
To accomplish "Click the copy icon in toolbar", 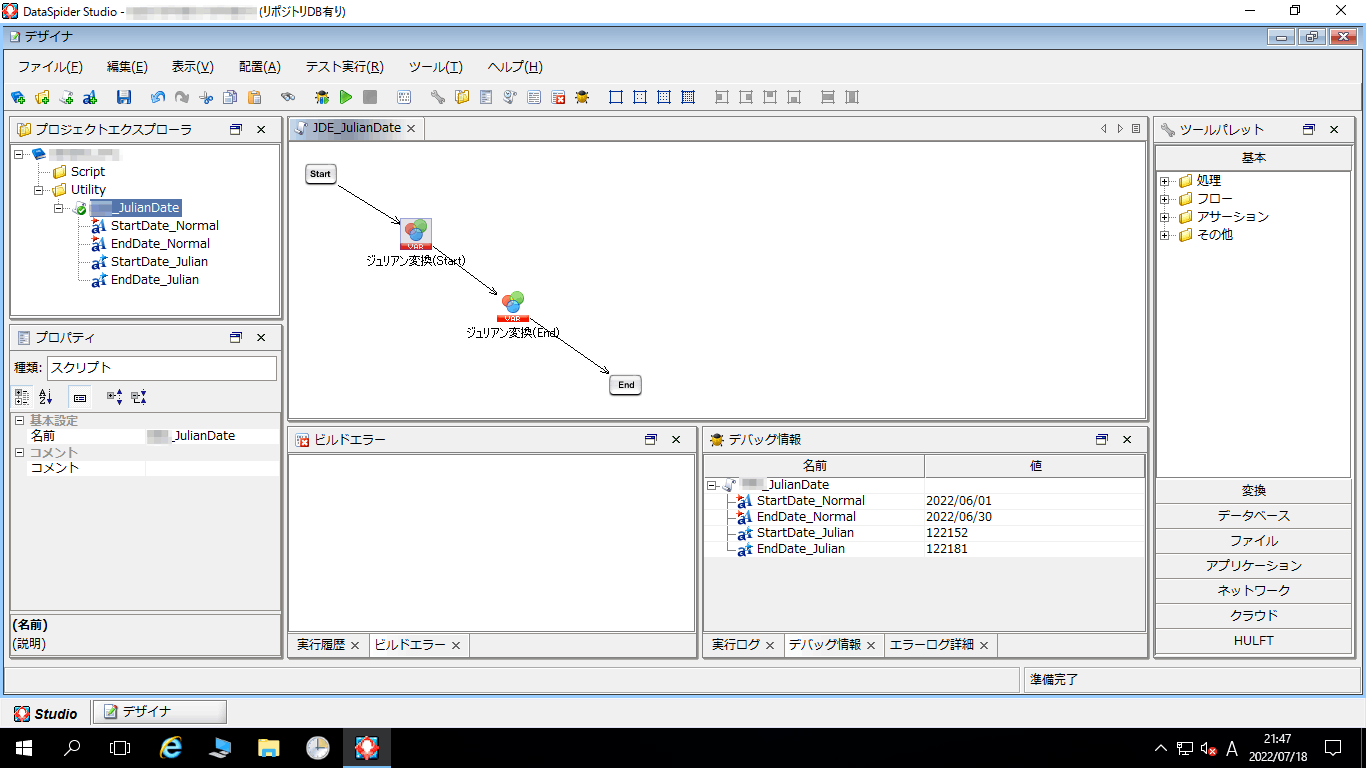I will (x=230, y=97).
